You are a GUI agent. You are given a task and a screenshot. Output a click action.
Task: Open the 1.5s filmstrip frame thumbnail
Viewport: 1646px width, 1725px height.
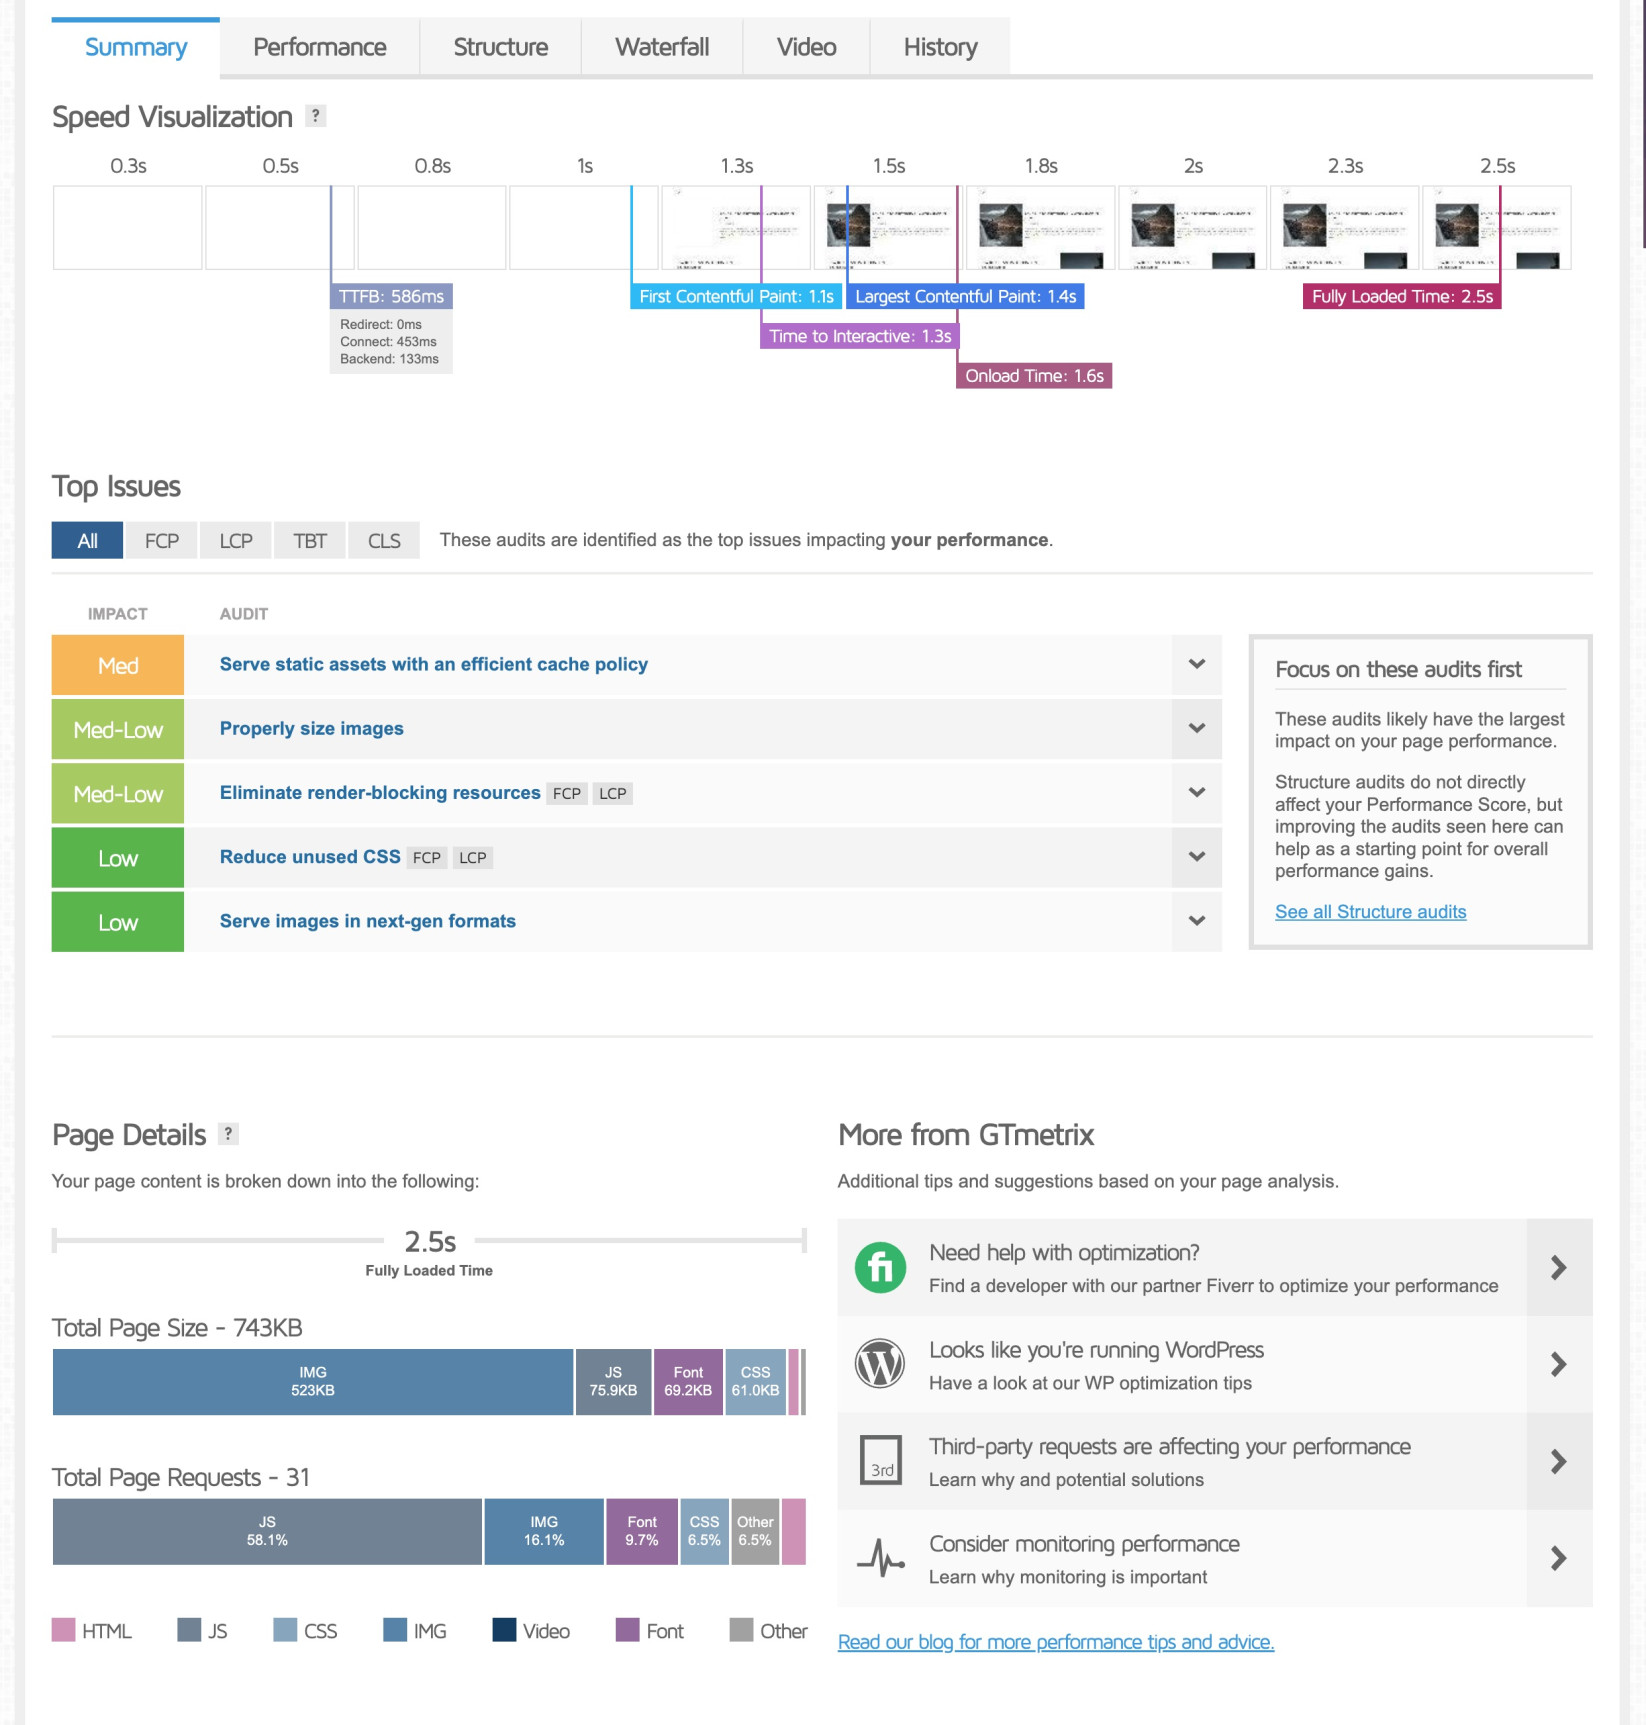point(889,228)
